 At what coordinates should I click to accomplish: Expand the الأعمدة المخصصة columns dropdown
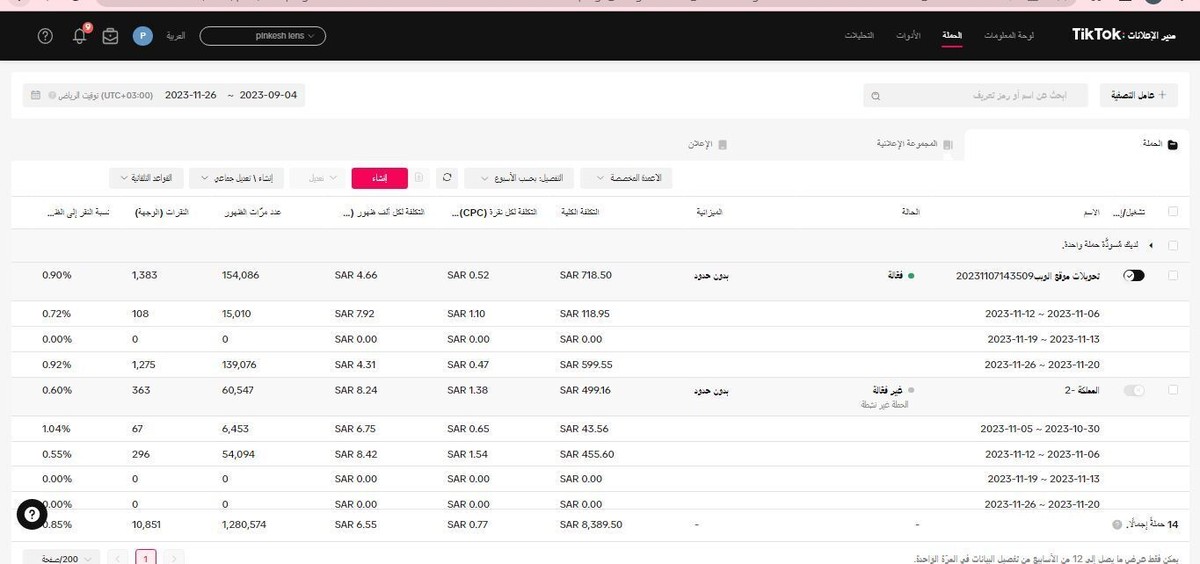click(x=627, y=178)
